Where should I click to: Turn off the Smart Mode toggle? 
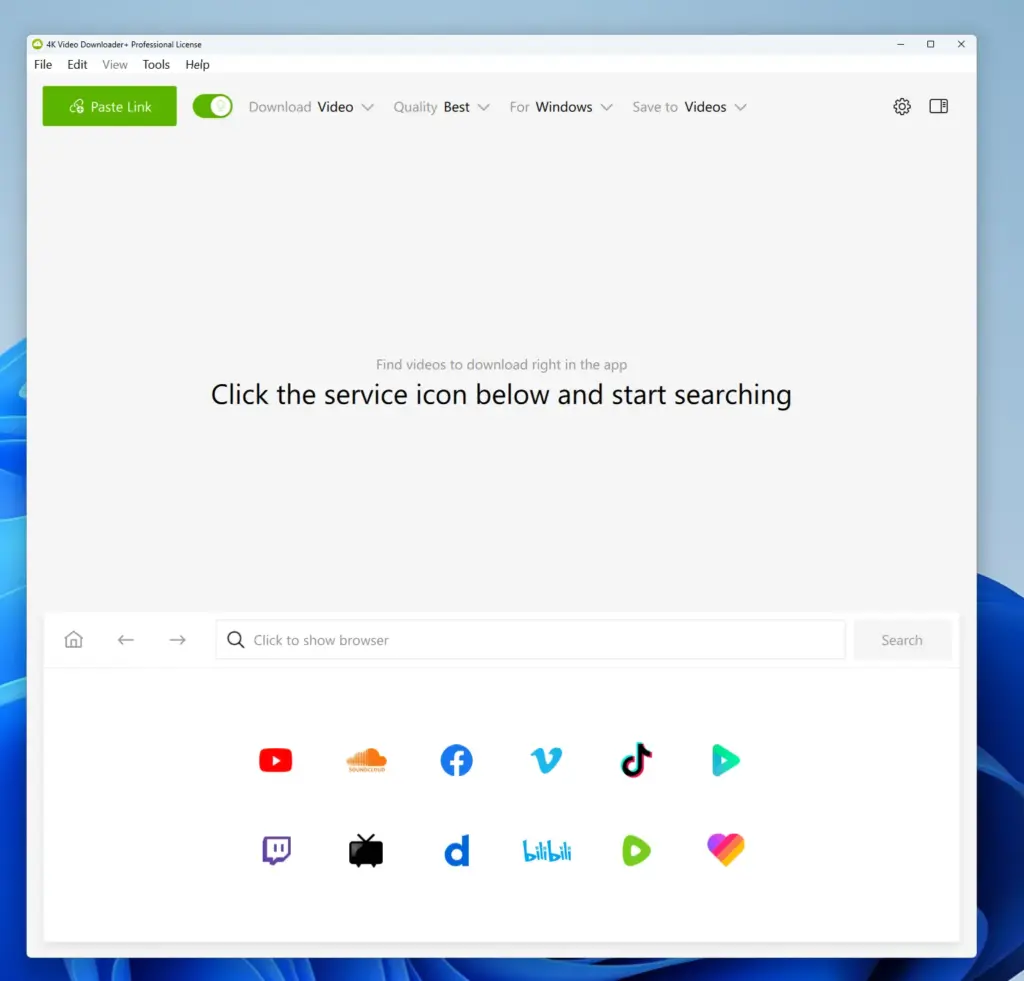click(212, 106)
